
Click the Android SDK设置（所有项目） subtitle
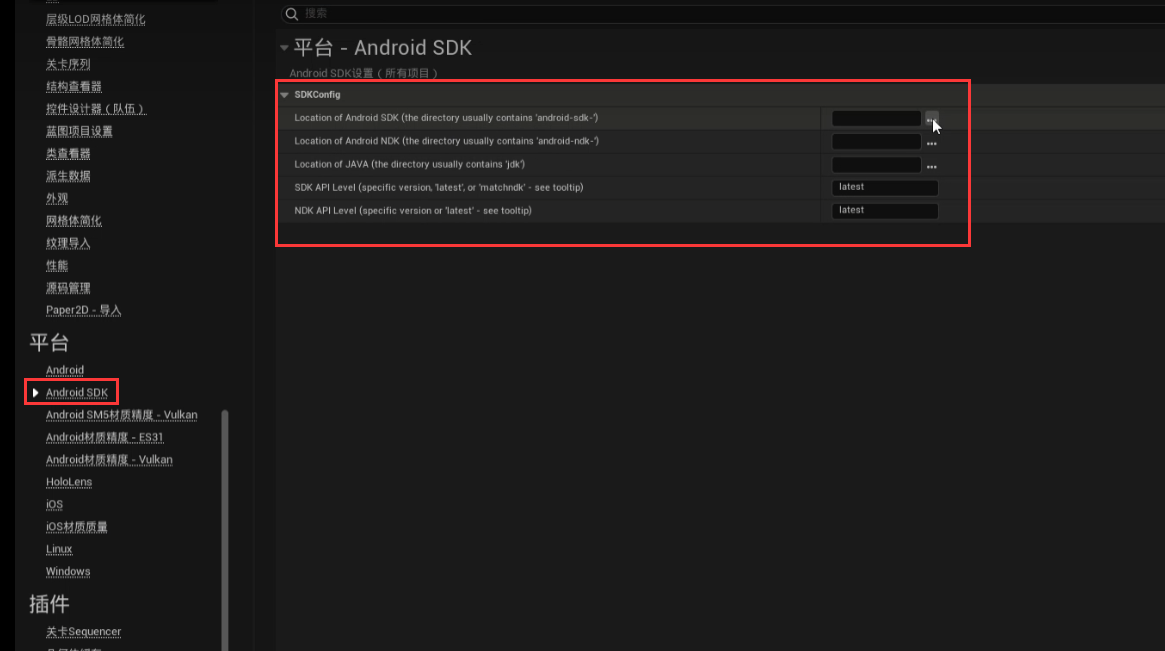(x=363, y=73)
